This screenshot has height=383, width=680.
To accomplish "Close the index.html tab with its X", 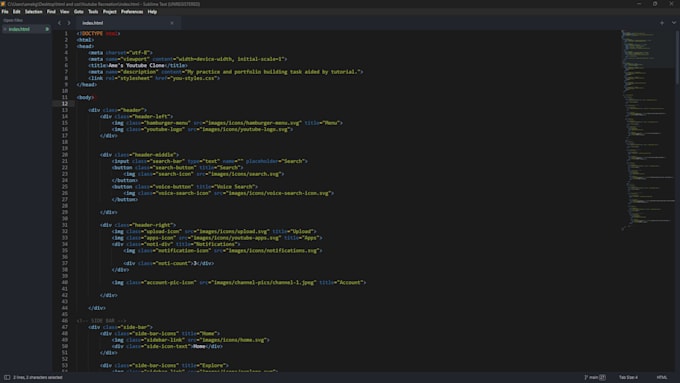I will point(172,23).
